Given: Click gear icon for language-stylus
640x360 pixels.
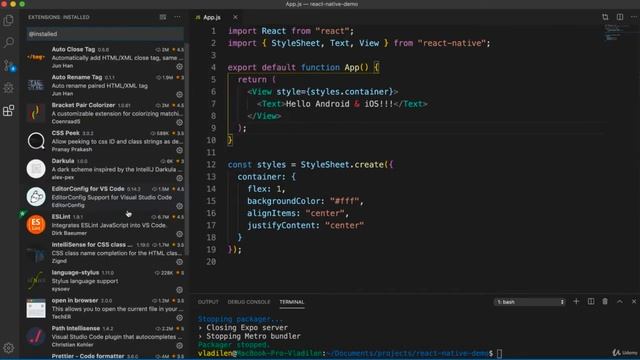Looking at the screenshot, I should [180, 290].
